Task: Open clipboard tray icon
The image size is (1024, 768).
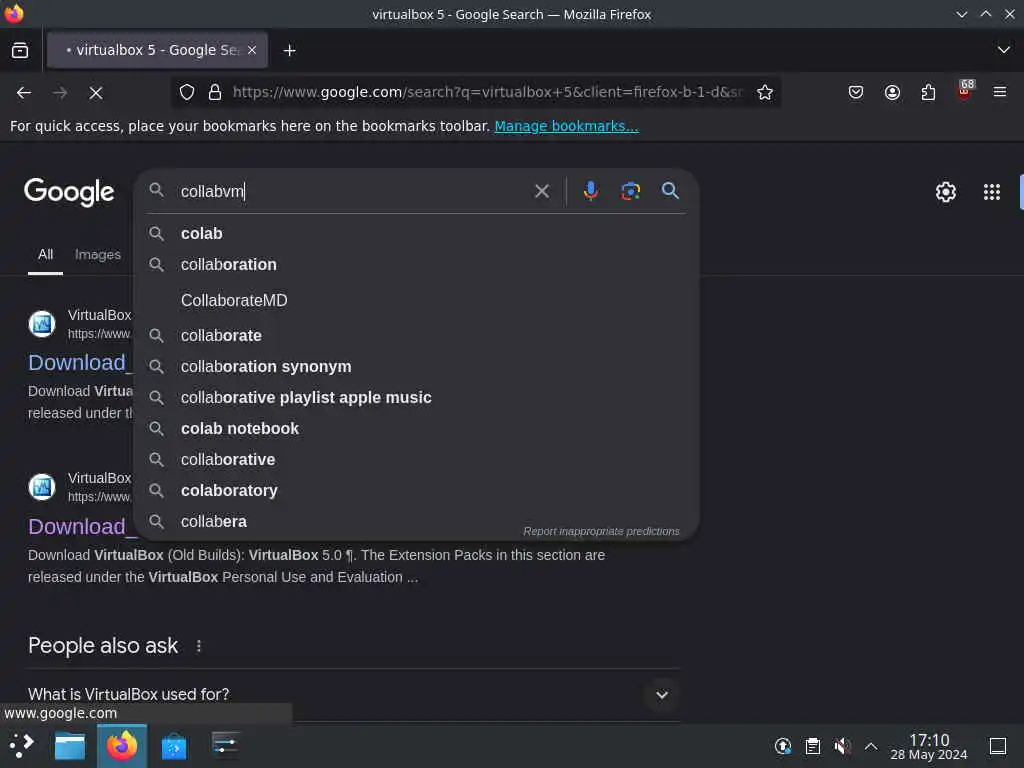Action: (812, 746)
